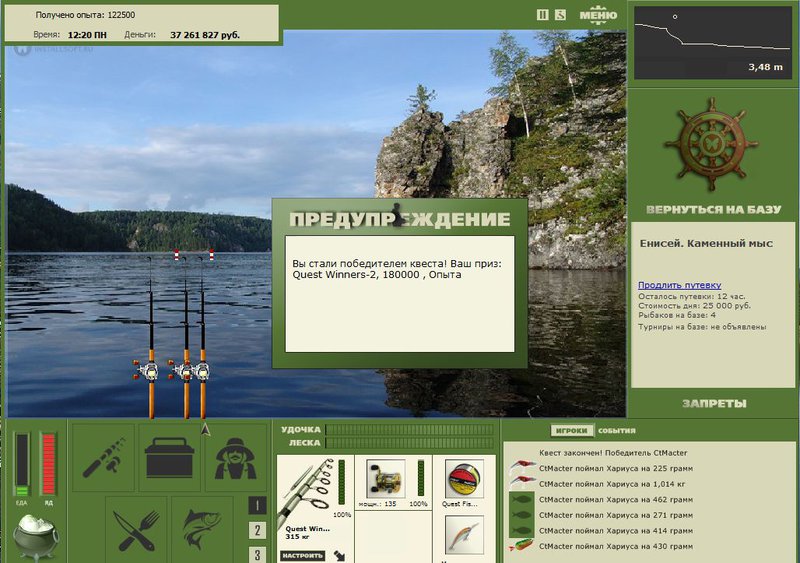Open the tackle box inventory icon
Viewport: 800px width, 563px height.
click(x=169, y=457)
